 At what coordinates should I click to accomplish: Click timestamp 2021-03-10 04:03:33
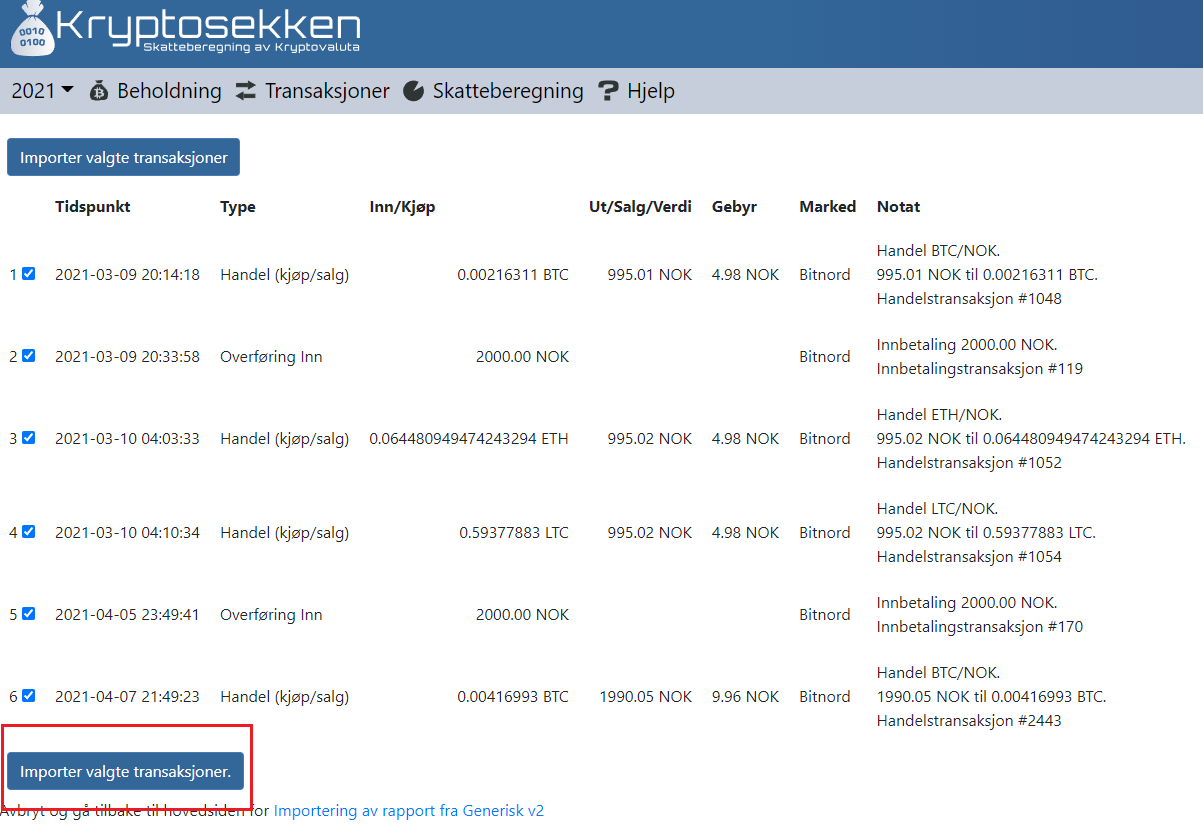(x=127, y=439)
